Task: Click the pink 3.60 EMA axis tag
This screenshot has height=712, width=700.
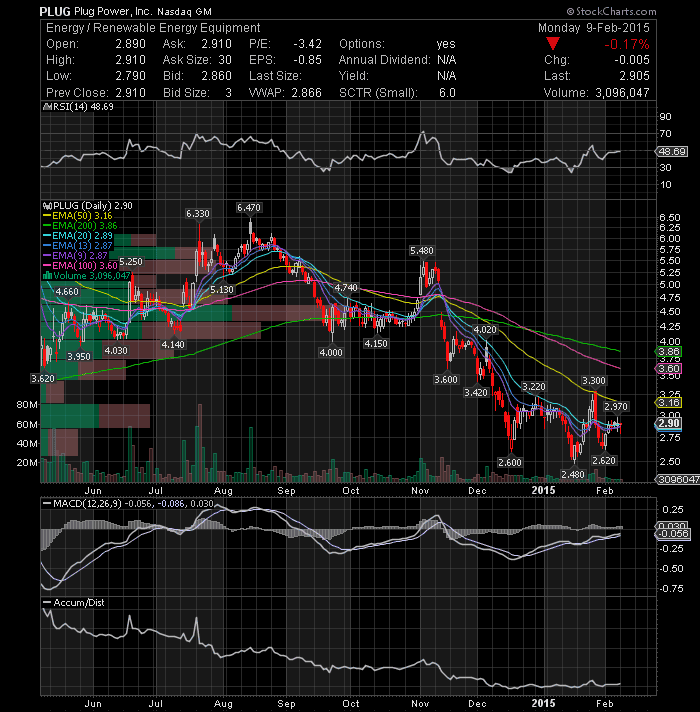Action: click(669, 369)
